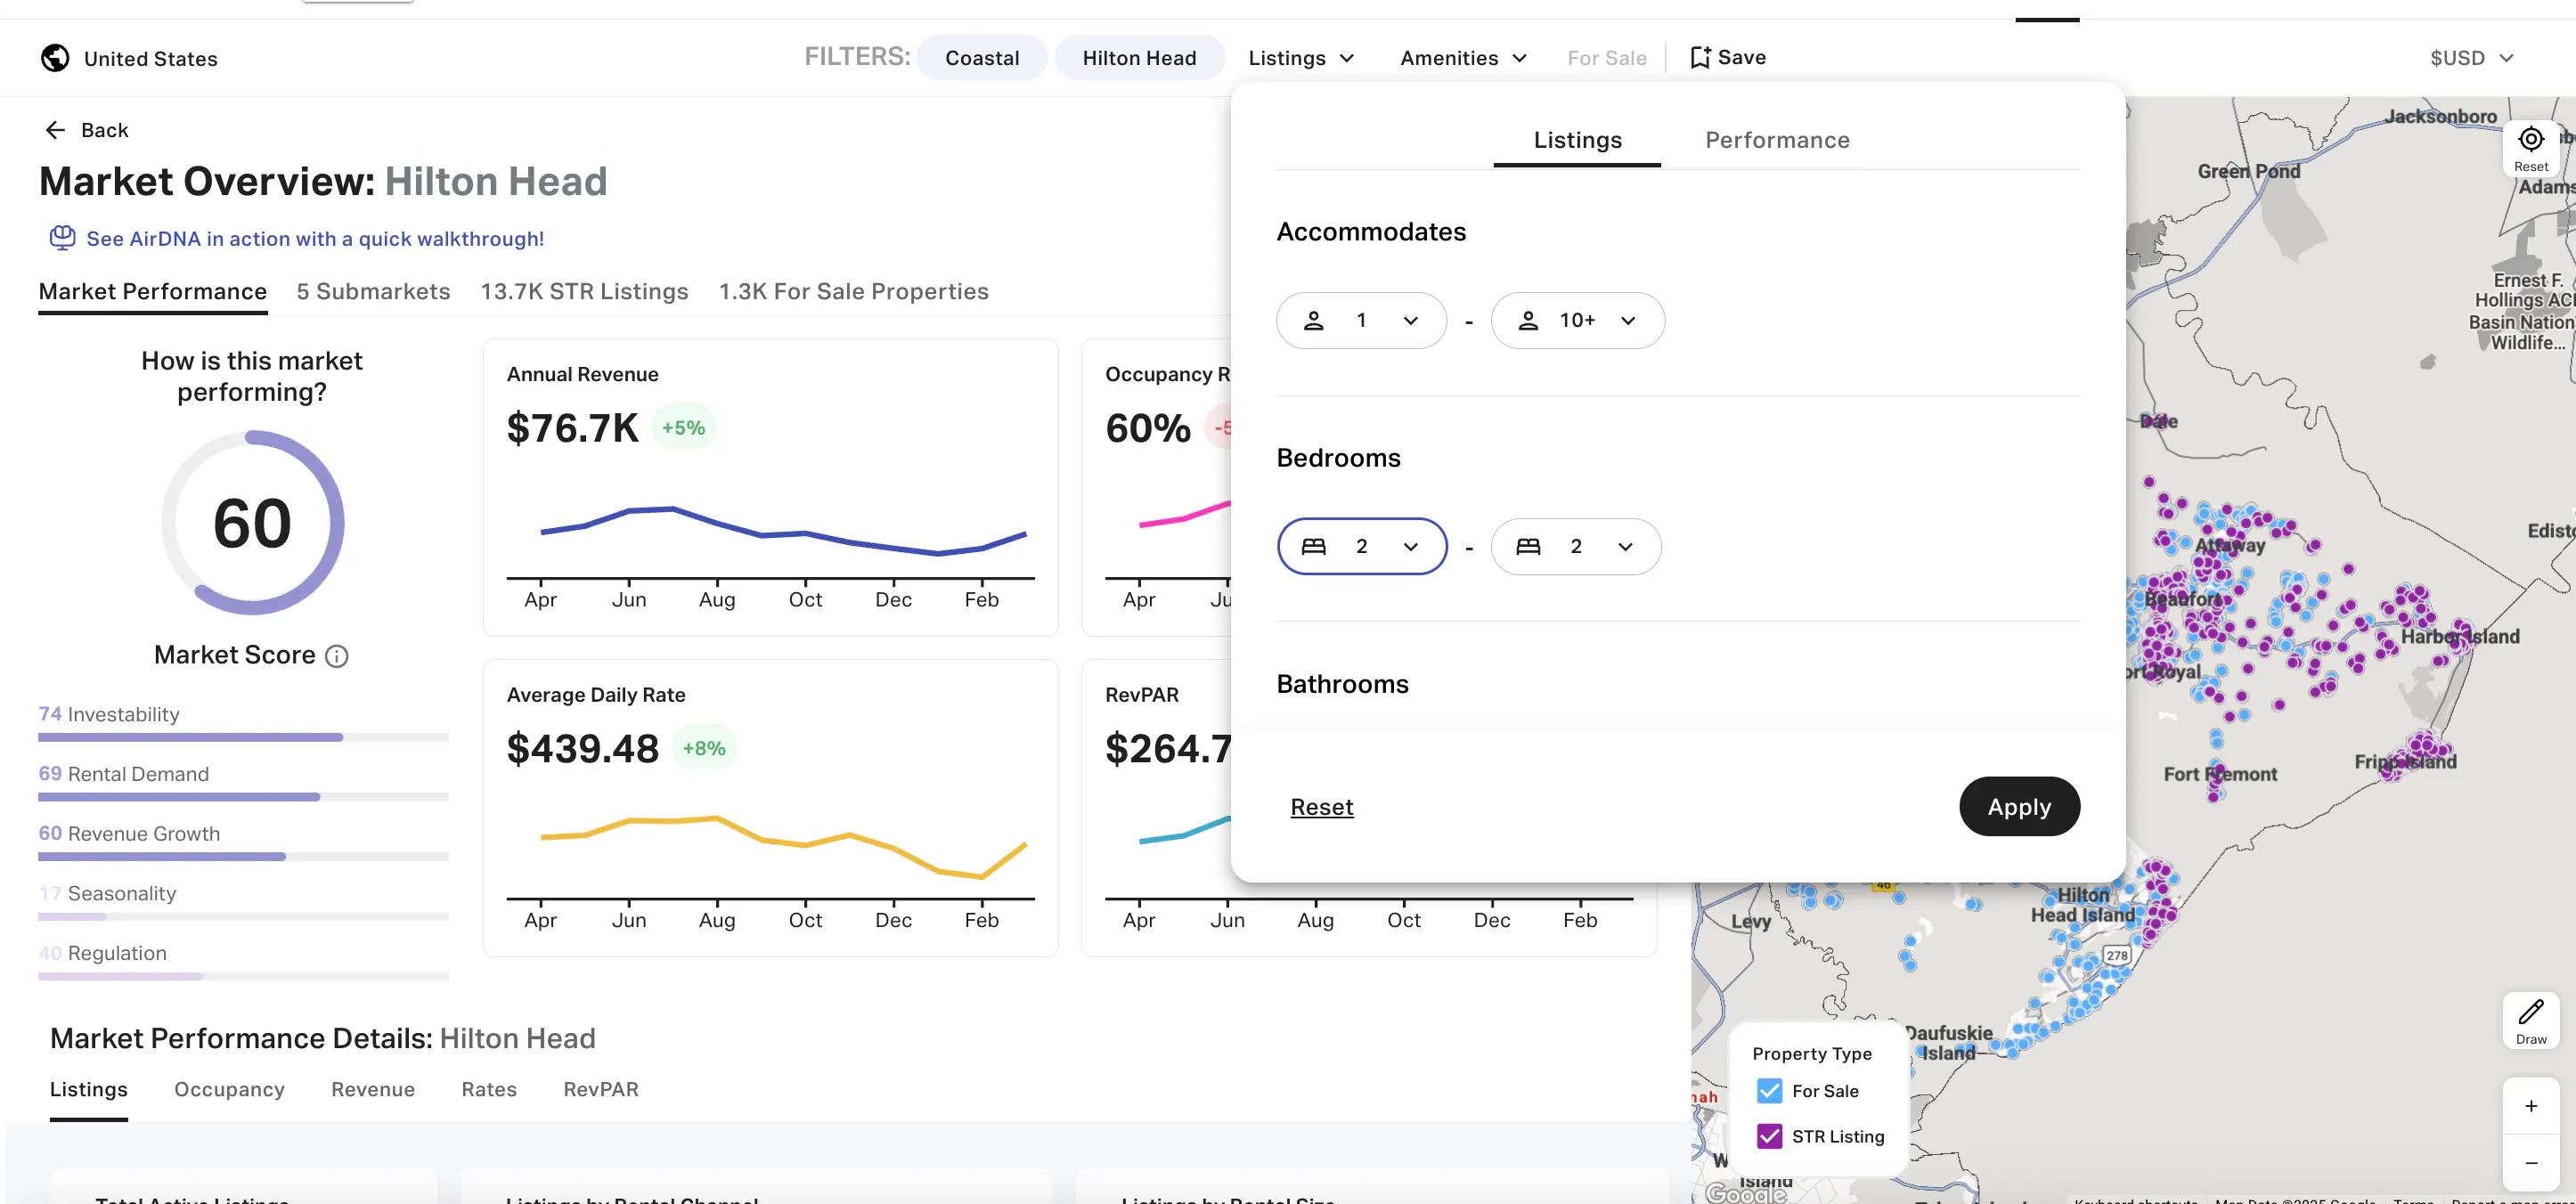2576x1204 pixels.
Task: Open the 1.3K For Sale Properties tab
Action: coord(853,291)
